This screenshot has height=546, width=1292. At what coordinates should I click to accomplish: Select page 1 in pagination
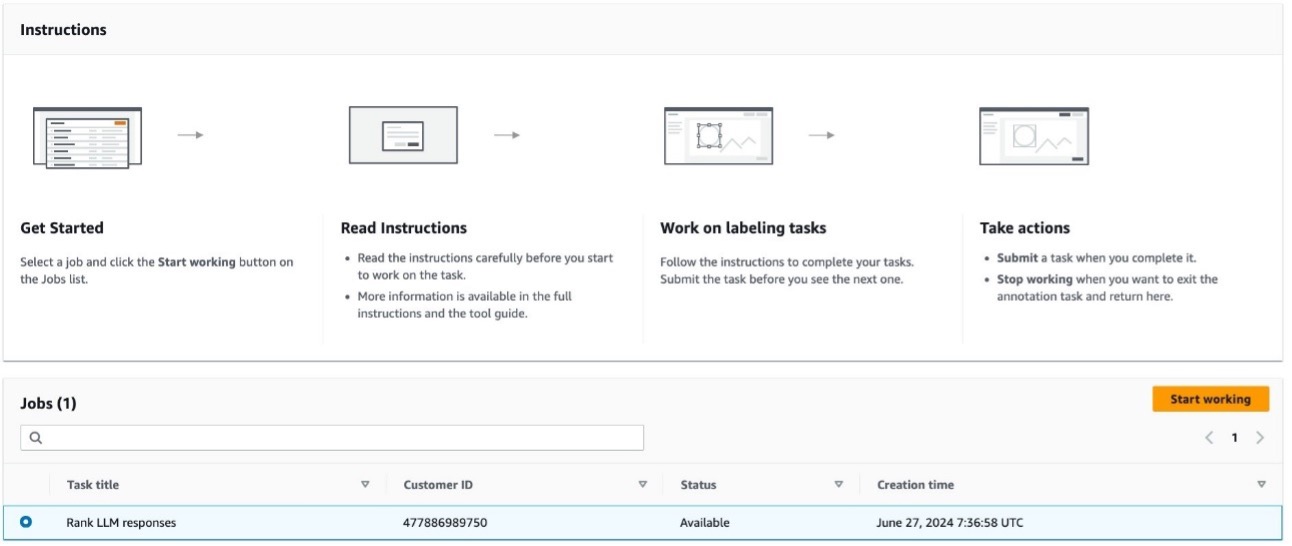click(x=1235, y=438)
